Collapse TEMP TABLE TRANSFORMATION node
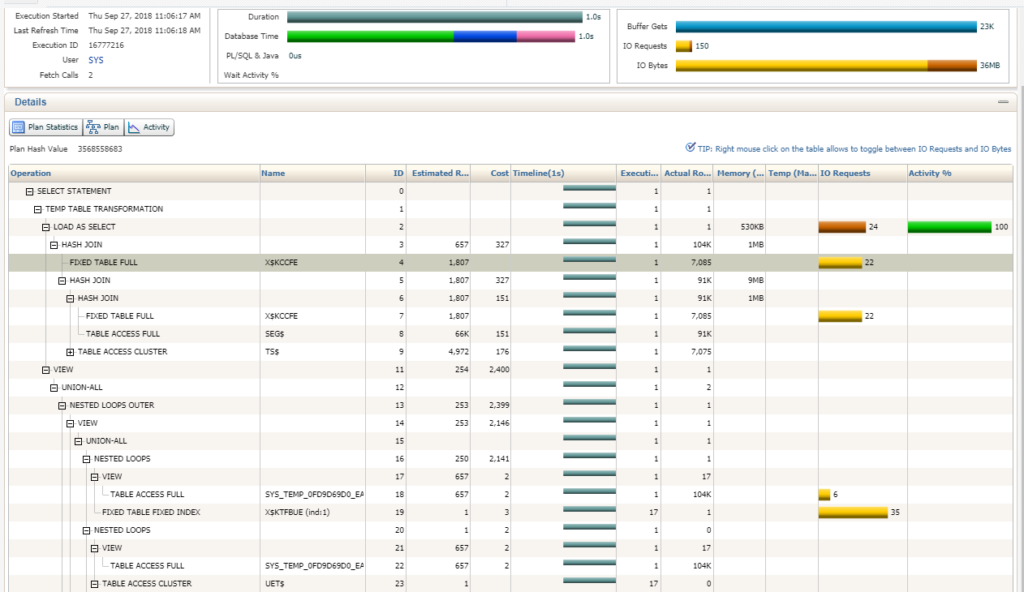Screen dimensions: 1024x592 38,209
